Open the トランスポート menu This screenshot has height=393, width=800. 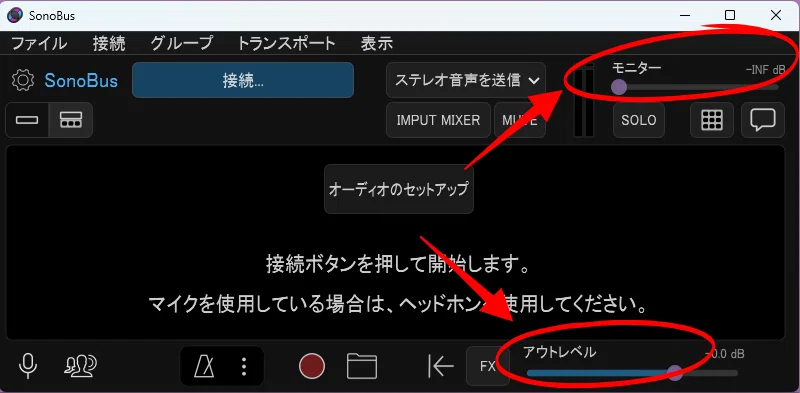[287, 43]
